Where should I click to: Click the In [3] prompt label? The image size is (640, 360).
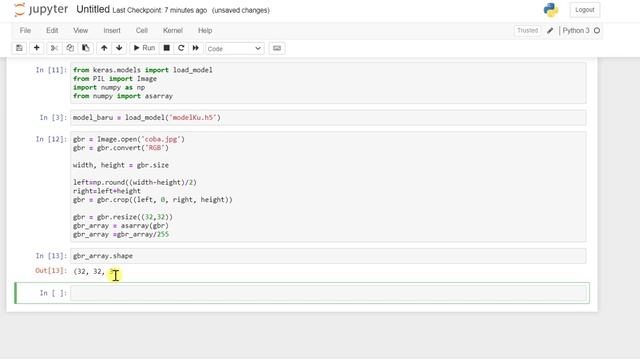tap(53, 118)
